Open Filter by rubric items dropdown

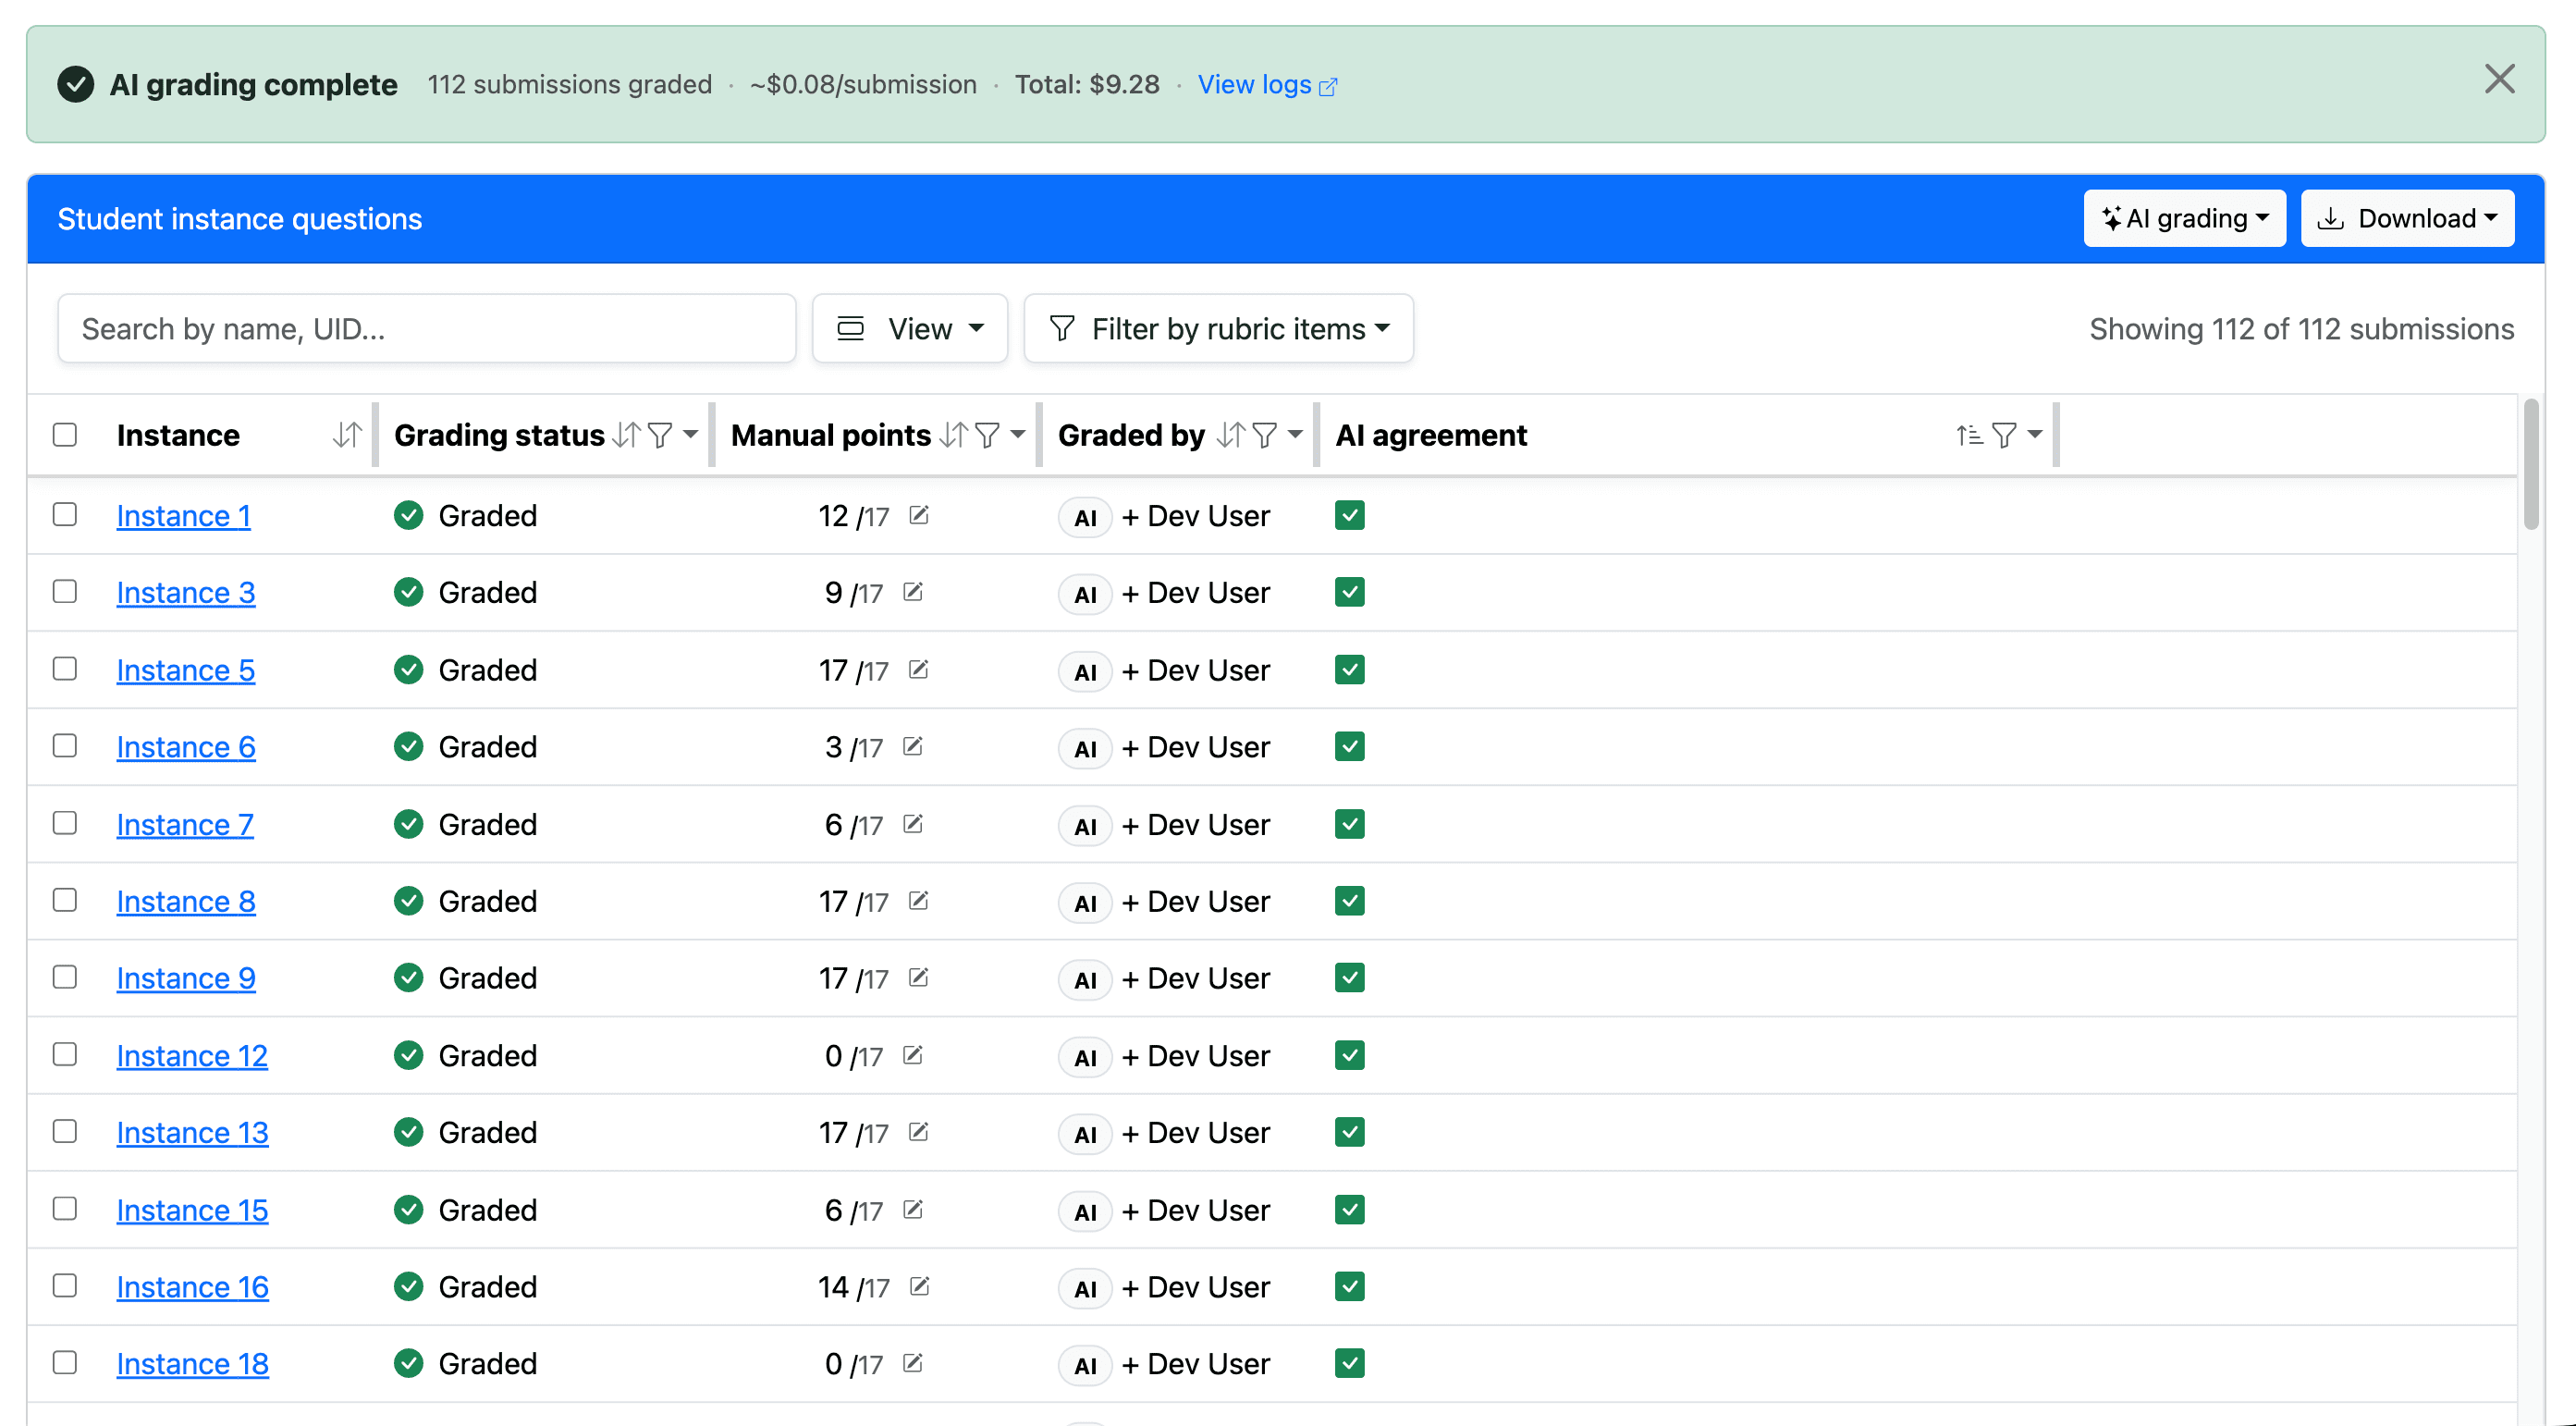1218,328
